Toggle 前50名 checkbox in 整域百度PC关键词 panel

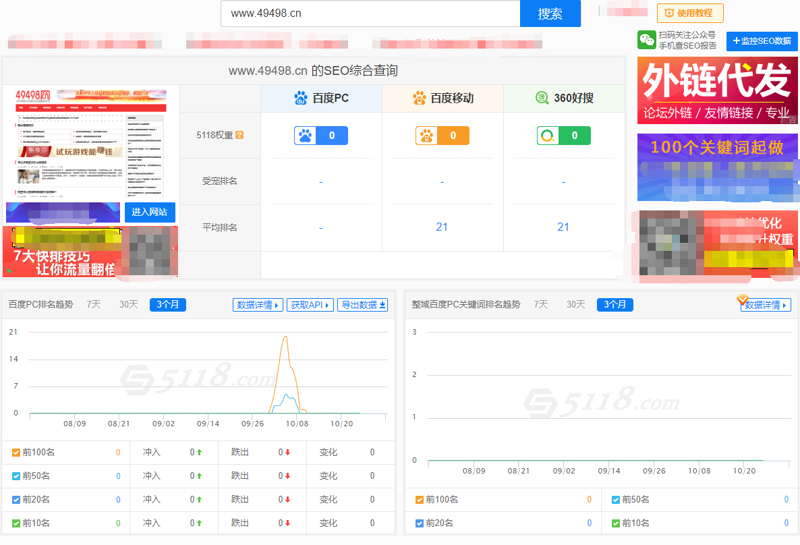pyautogui.click(x=616, y=500)
